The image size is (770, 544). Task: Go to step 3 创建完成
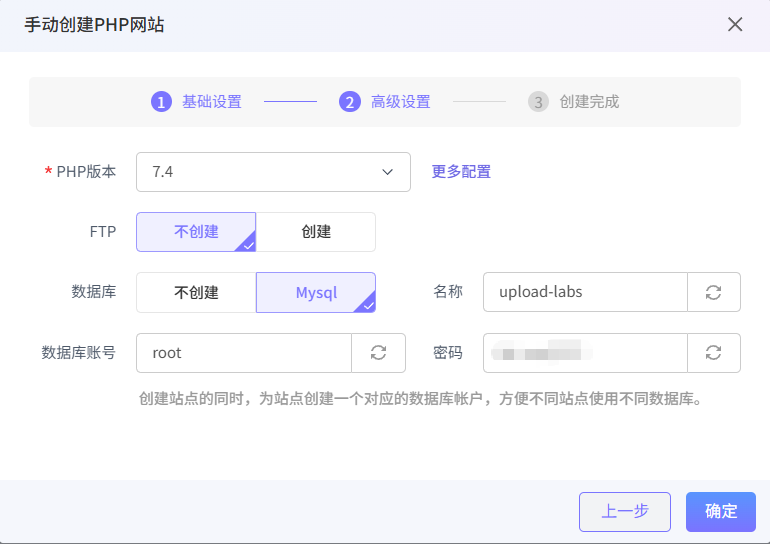pyautogui.click(x=573, y=102)
